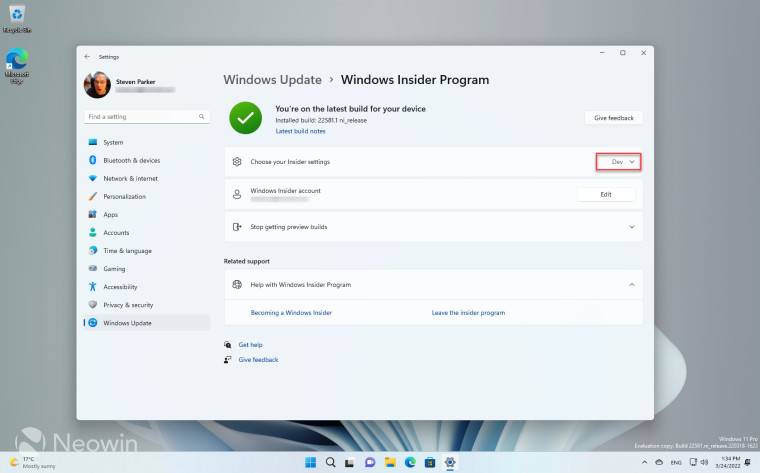Navigate to Windows Update breadcrumb
The height and width of the screenshot is (473, 760).
click(x=272, y=80)
